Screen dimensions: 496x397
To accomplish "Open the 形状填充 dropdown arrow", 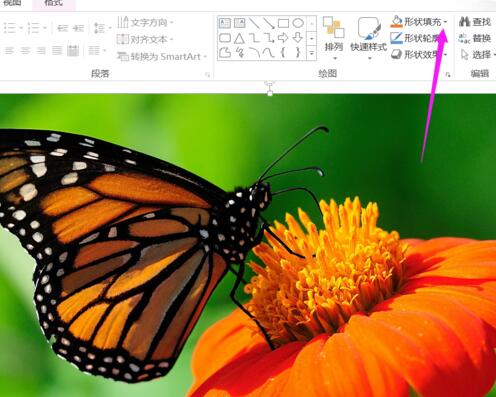I will click(446, 22).
